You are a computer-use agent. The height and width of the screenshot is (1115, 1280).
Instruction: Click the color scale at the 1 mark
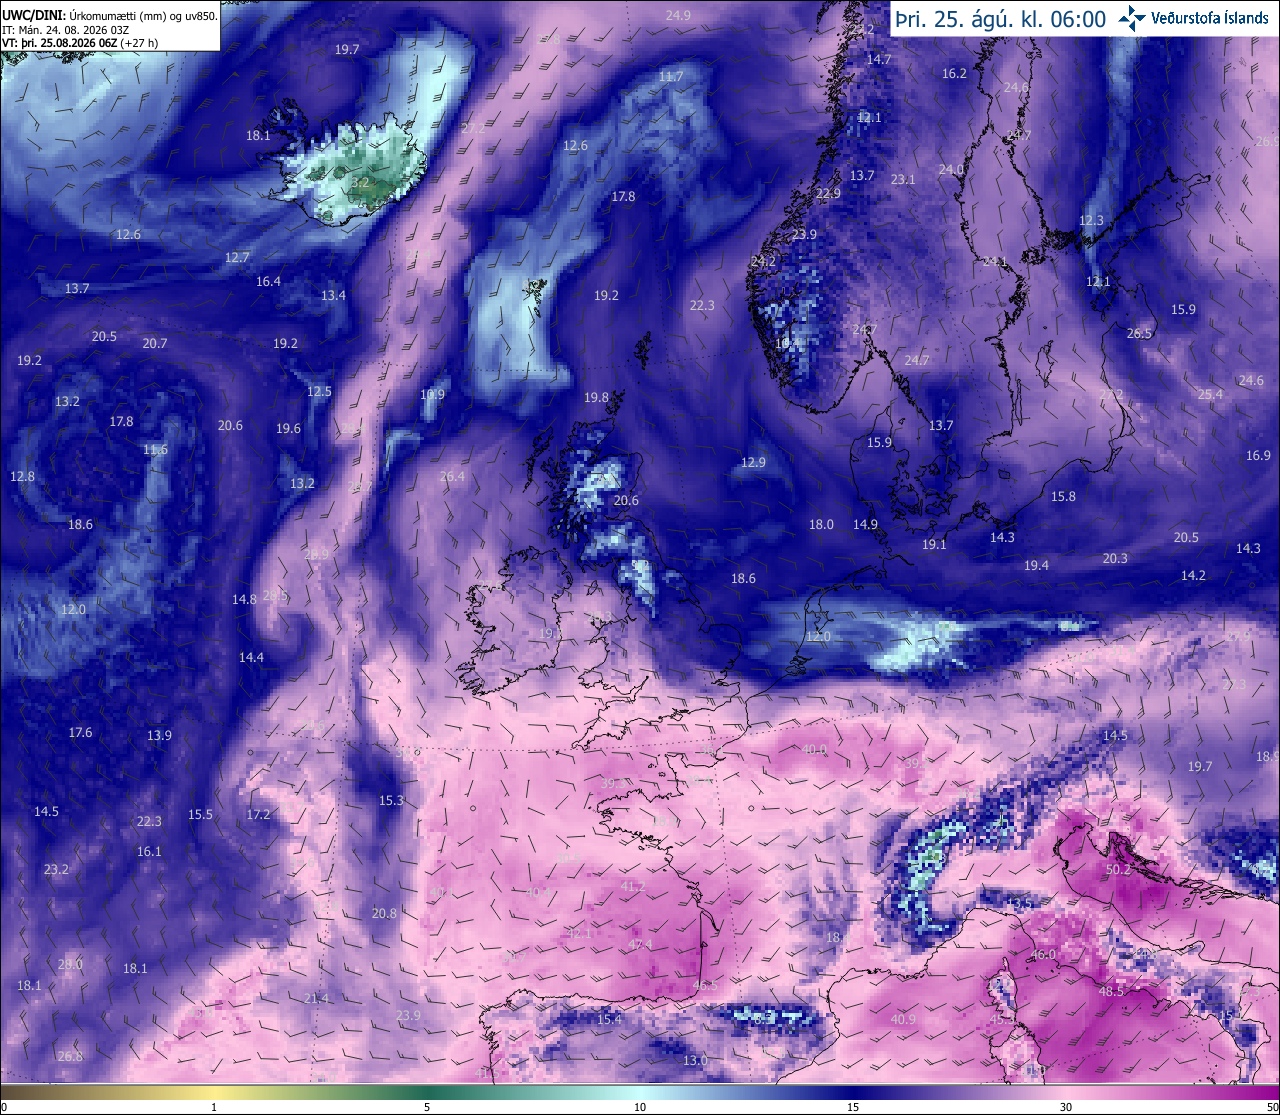tap(214, 1098)
